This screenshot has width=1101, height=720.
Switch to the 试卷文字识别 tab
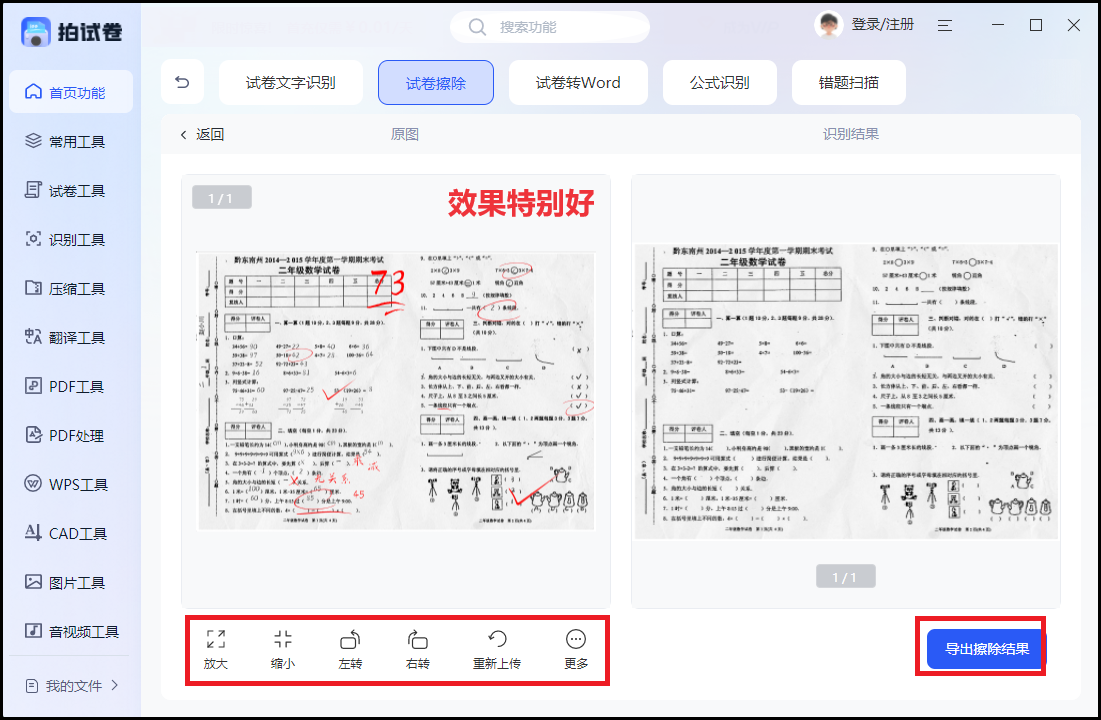tap(290, 82)
